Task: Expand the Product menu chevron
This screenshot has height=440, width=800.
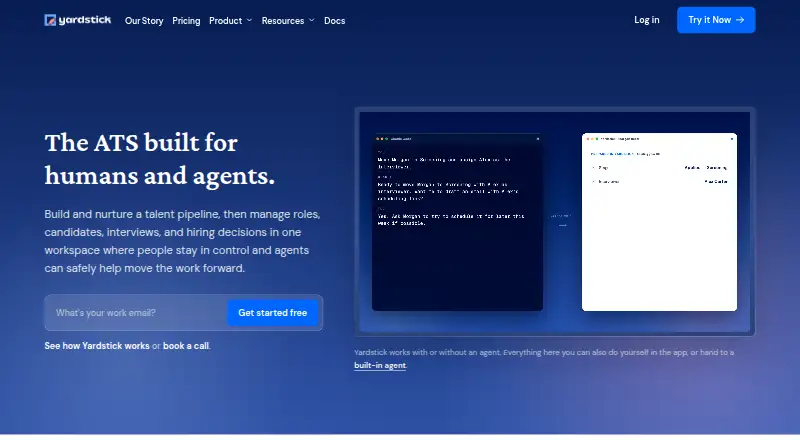Action: (x=249, y=20)
